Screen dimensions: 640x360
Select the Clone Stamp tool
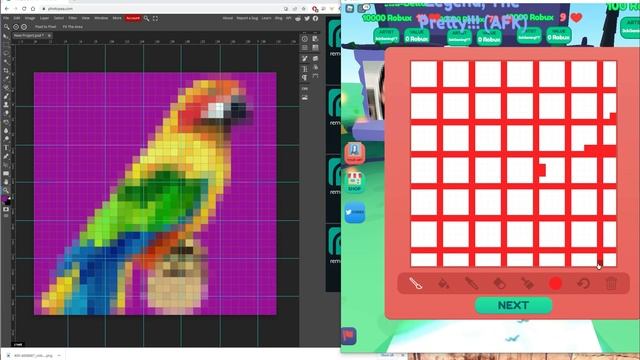coord(6,105)
